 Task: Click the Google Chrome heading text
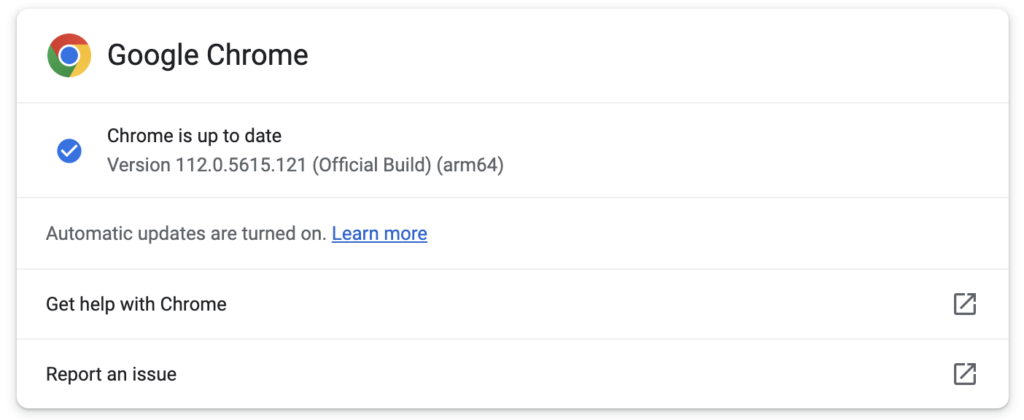pos(207,55)
